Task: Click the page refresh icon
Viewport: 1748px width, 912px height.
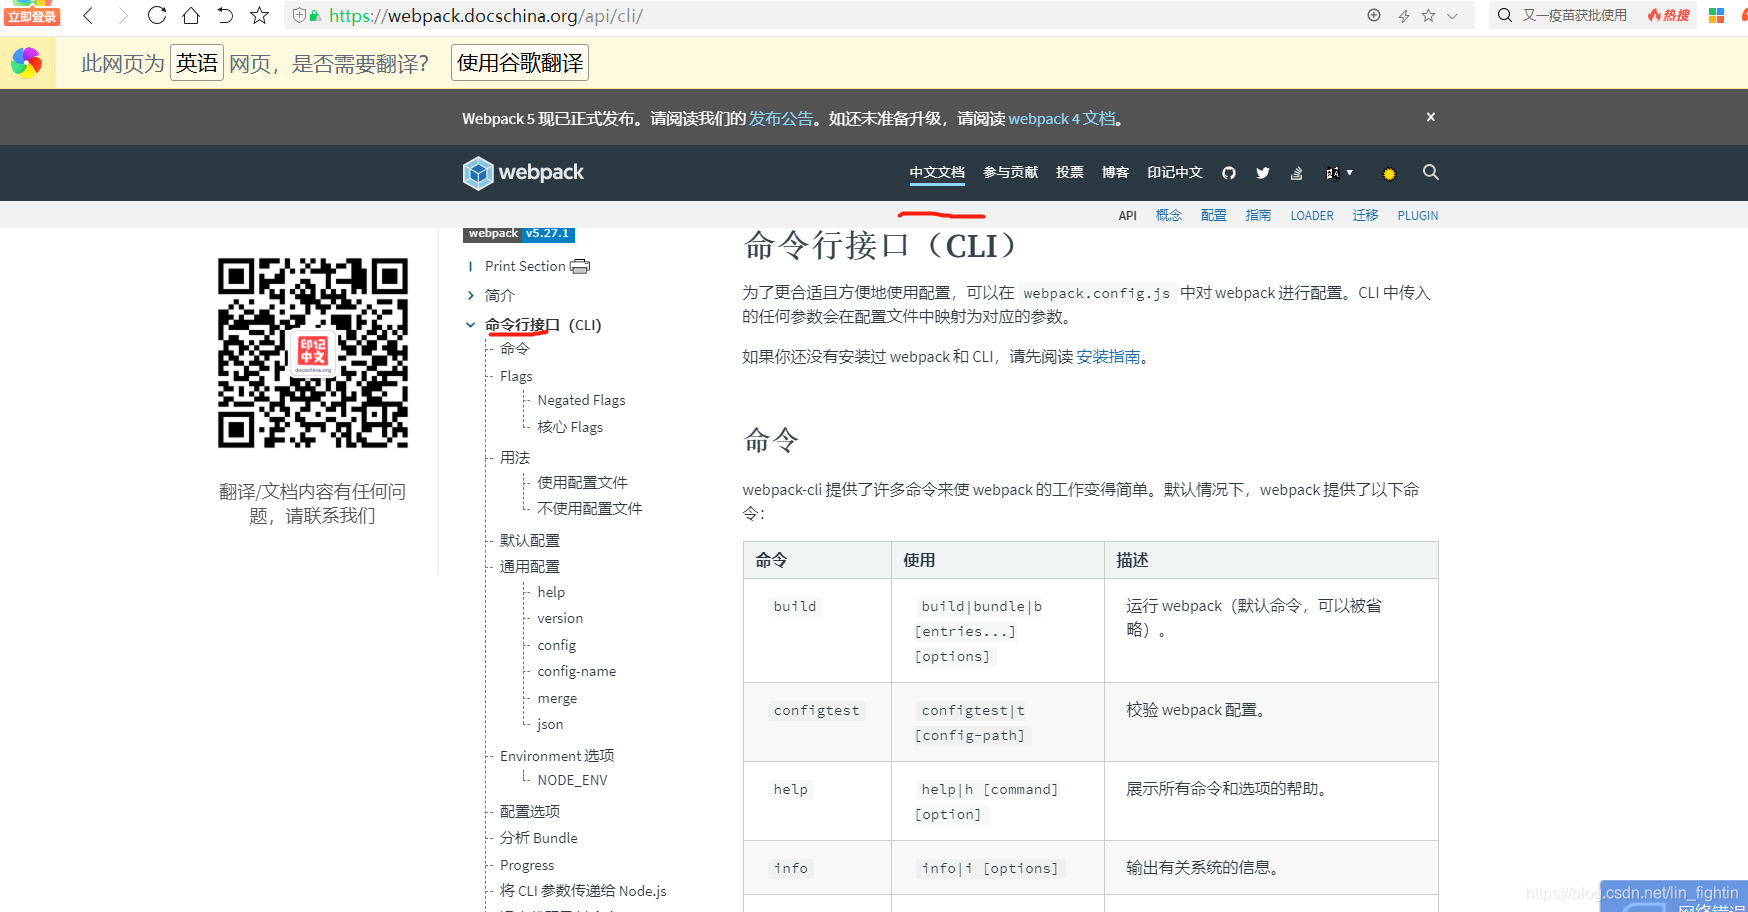Action: 156,15
